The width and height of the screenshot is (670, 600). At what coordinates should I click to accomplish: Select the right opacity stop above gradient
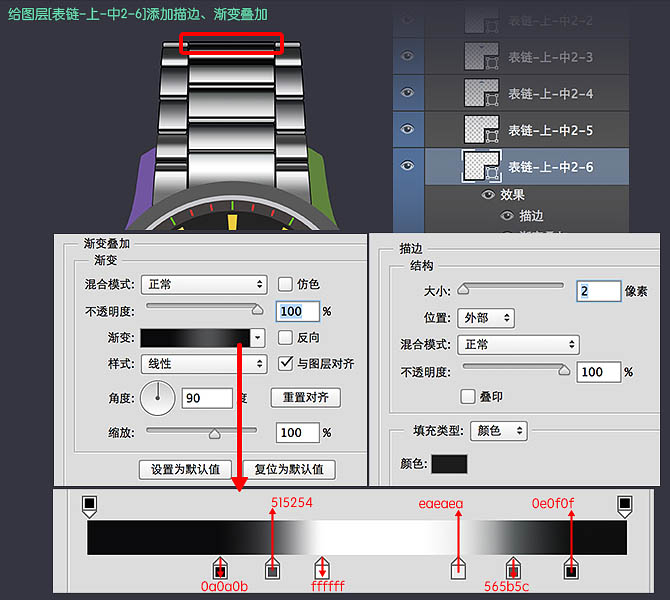(625, 506)
